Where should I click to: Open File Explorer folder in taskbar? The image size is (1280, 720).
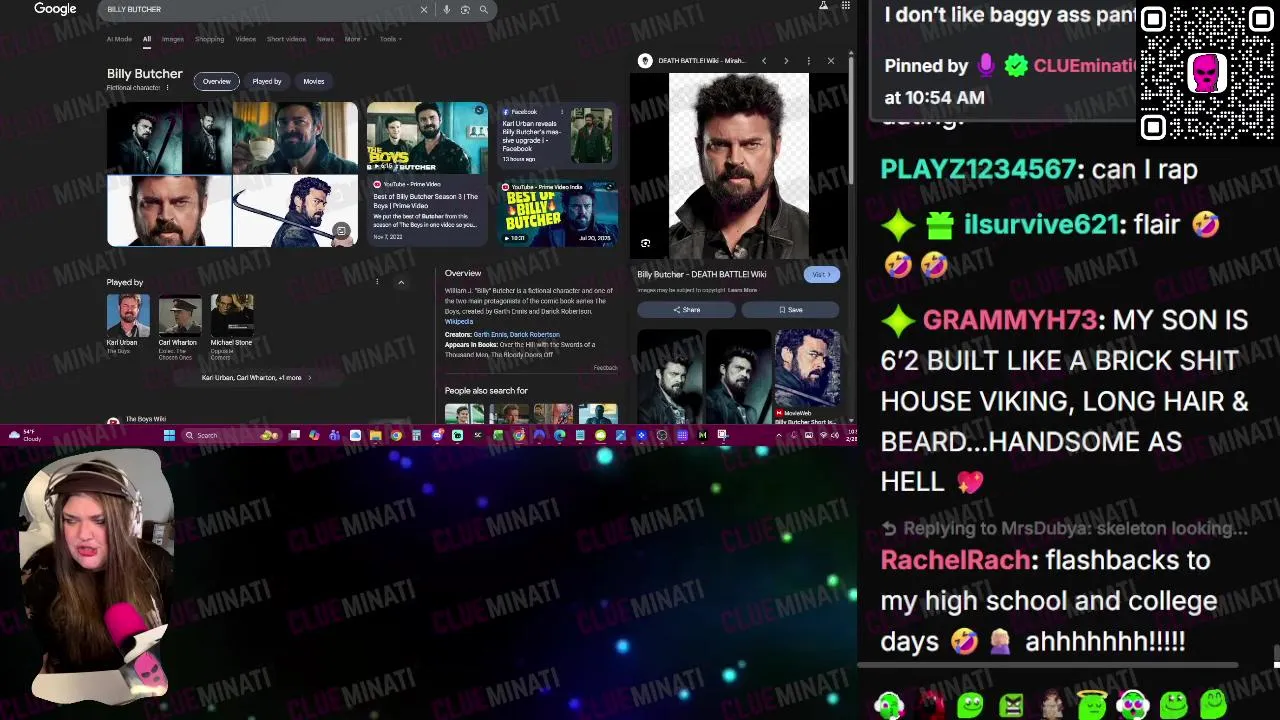[x=376, y=435]
